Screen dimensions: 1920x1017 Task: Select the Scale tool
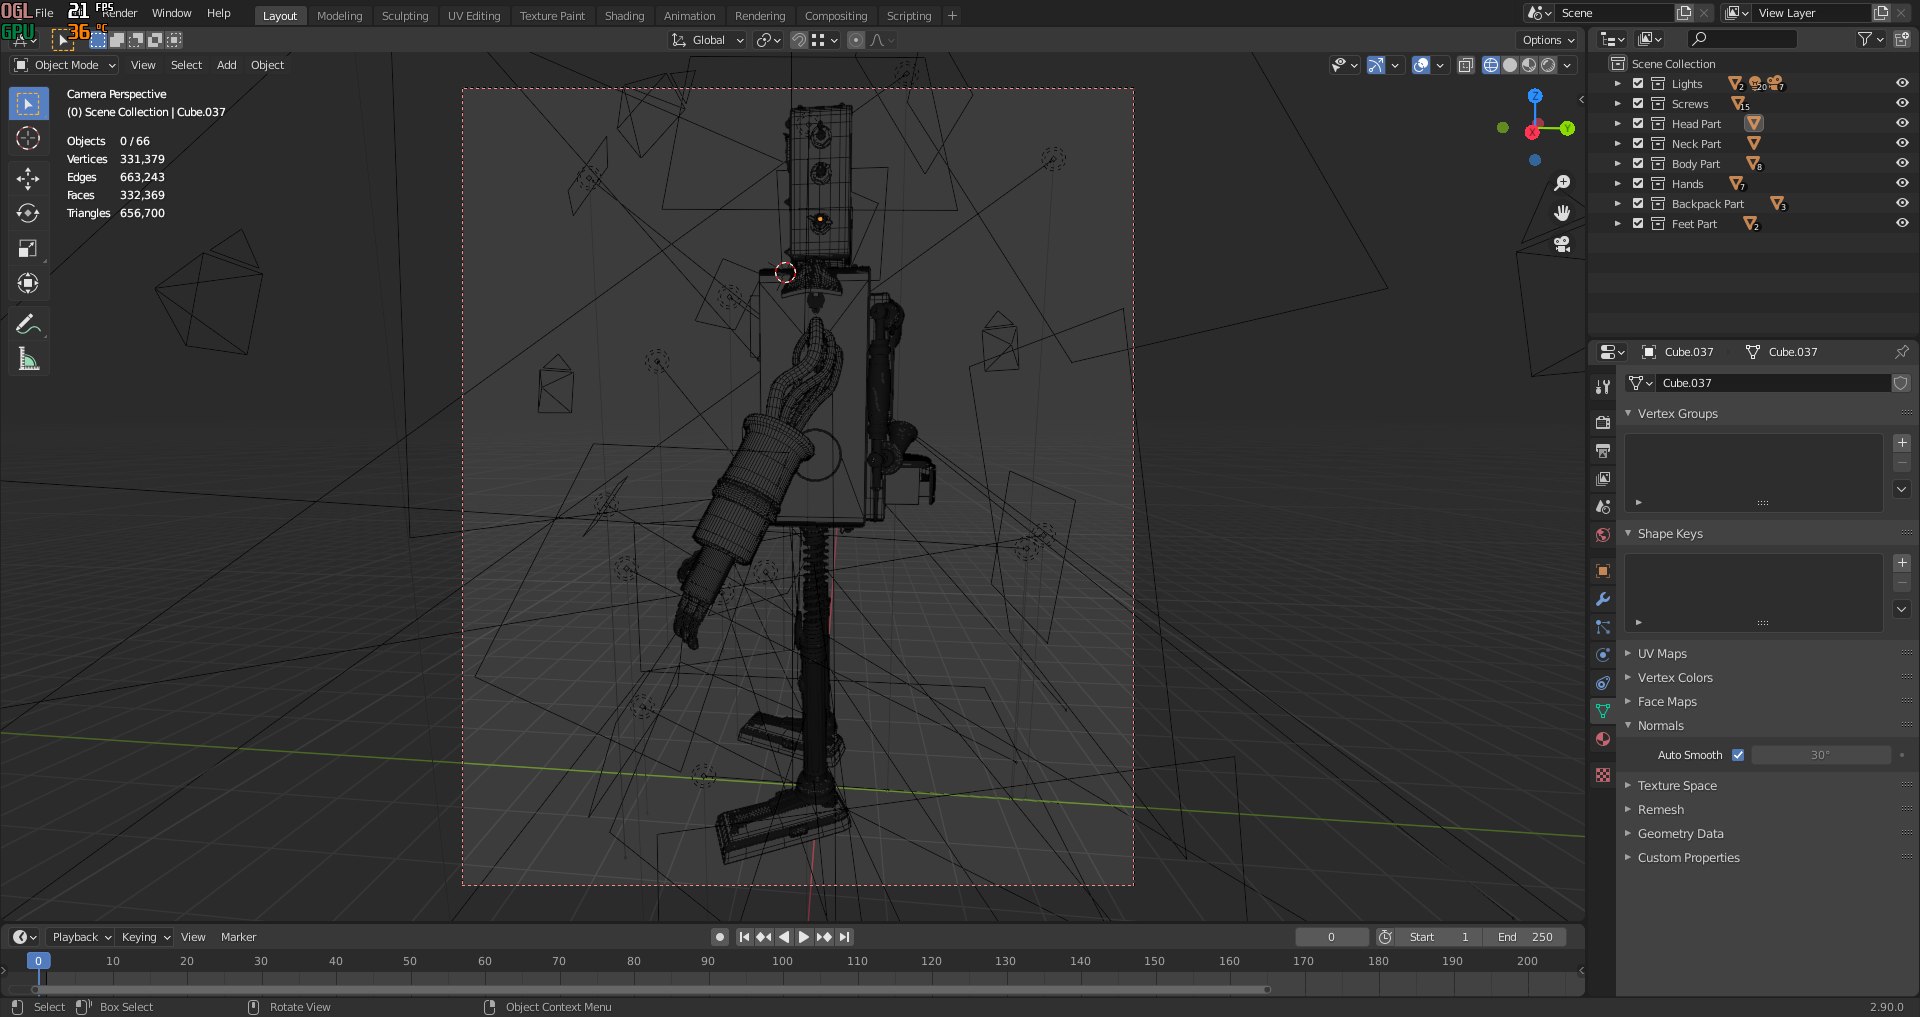28,248
